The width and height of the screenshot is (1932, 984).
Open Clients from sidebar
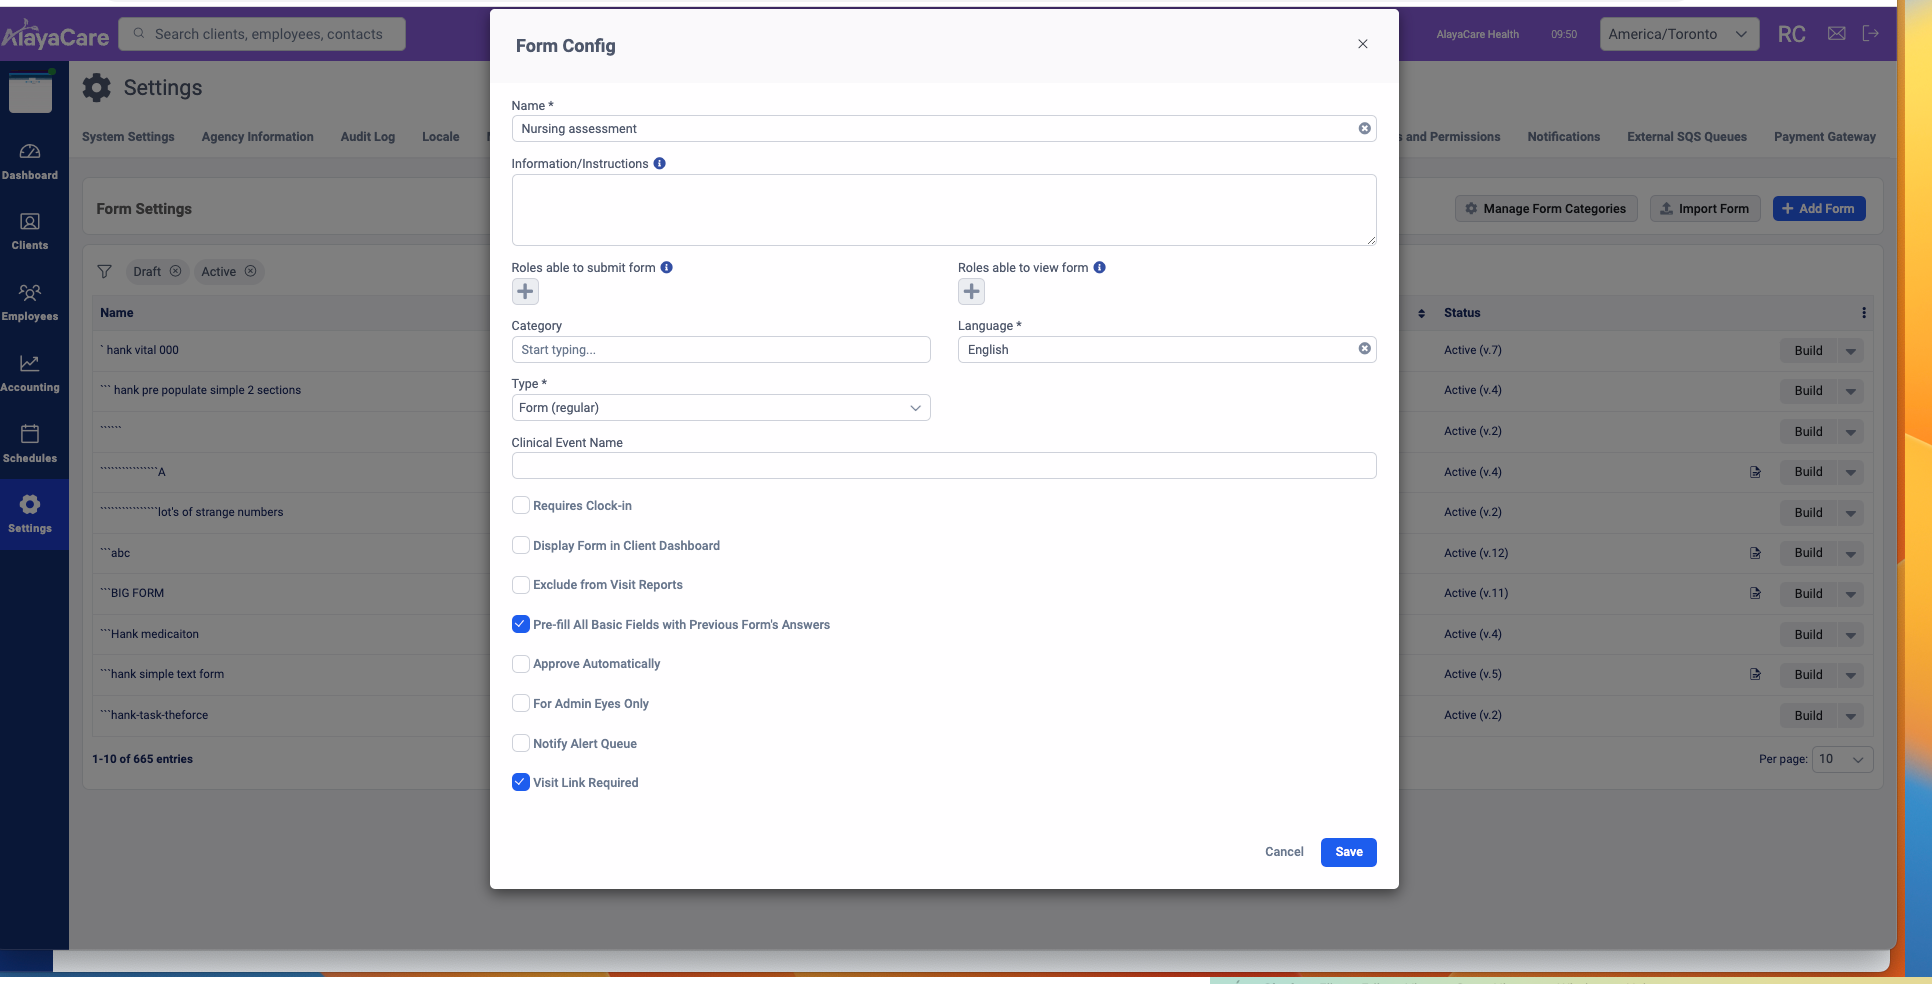[x=30, y=231]
